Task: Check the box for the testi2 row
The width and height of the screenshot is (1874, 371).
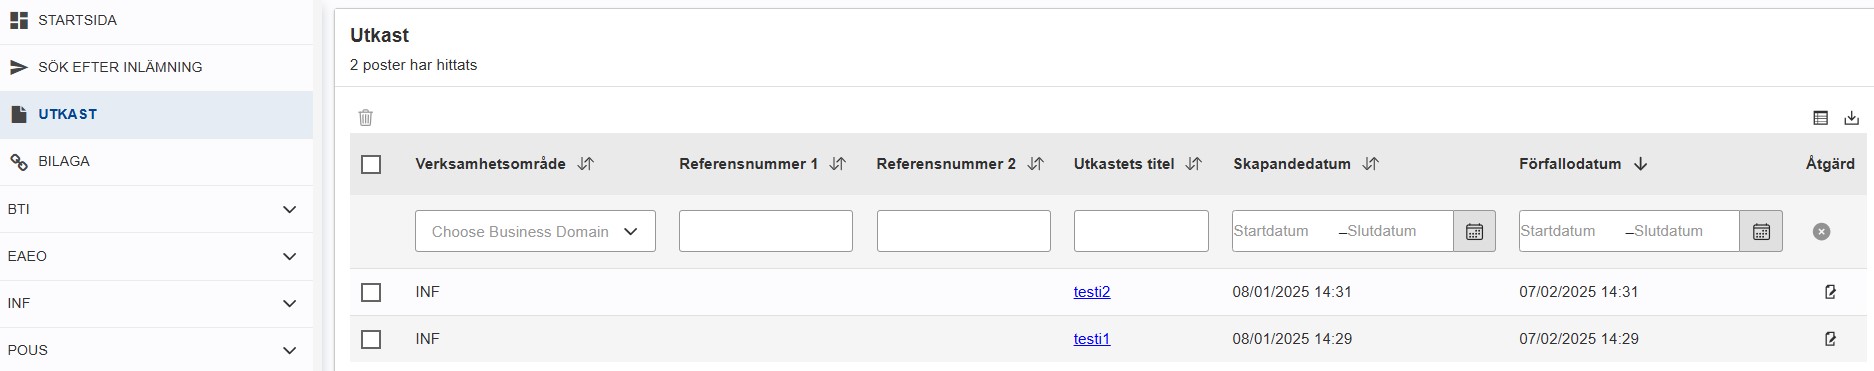Action: [371, 292]
